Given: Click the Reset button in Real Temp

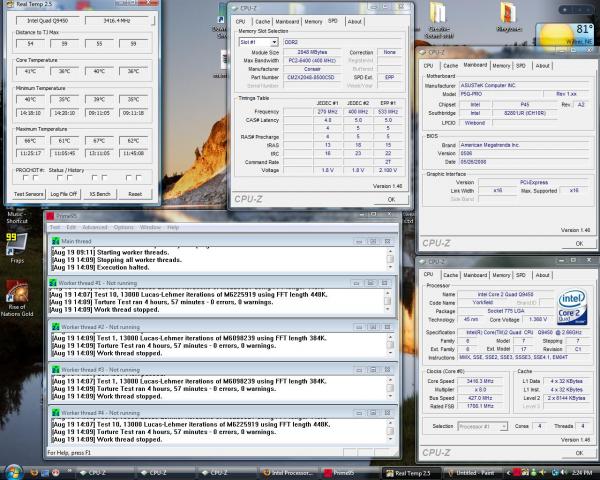Looking at the screenshot, I should pos(135,194).
